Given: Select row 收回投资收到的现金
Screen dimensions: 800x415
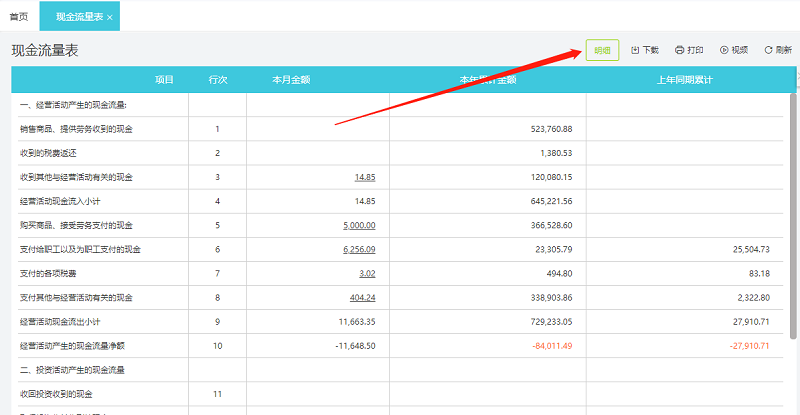Looking at the screenshot, I should (x=401, y=394).
